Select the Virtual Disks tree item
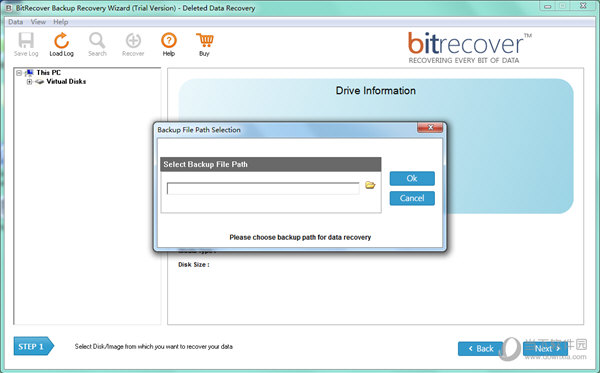Image resolution: width=600 pixels, height=373 pixels. coord(66,81)
